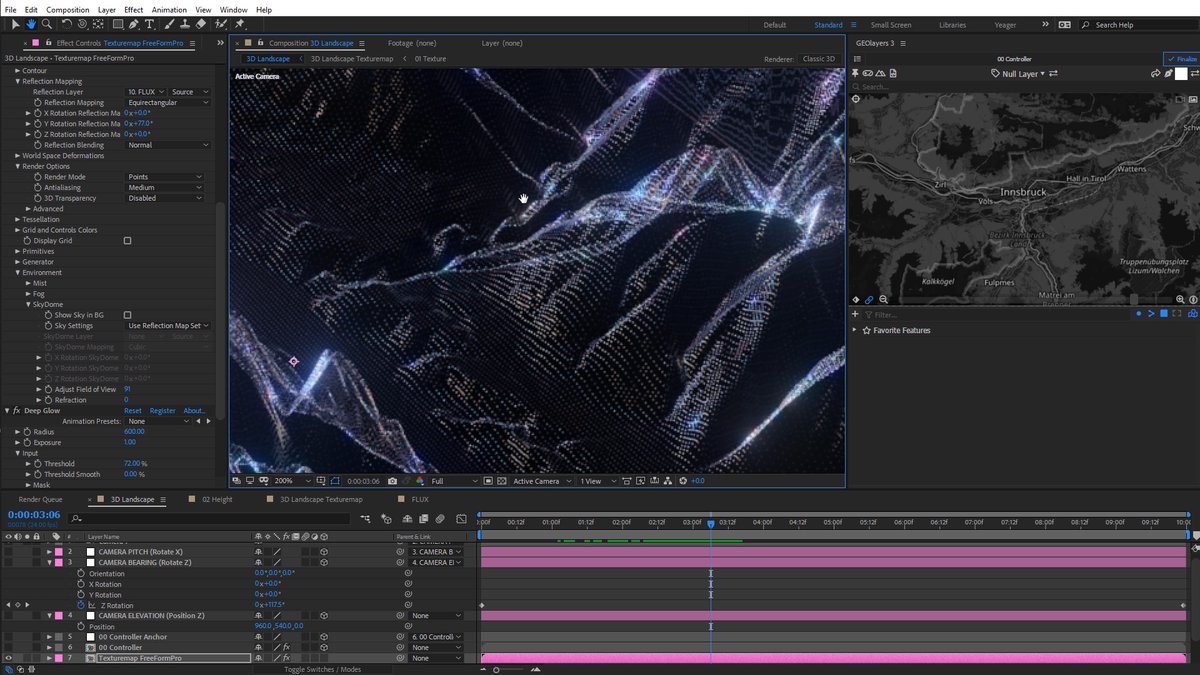Image resolution: width=1200 pixels, height=675 pixels.
Task: Click the pin icon in GEOlayers panel
Action: (x=855, y=73)
